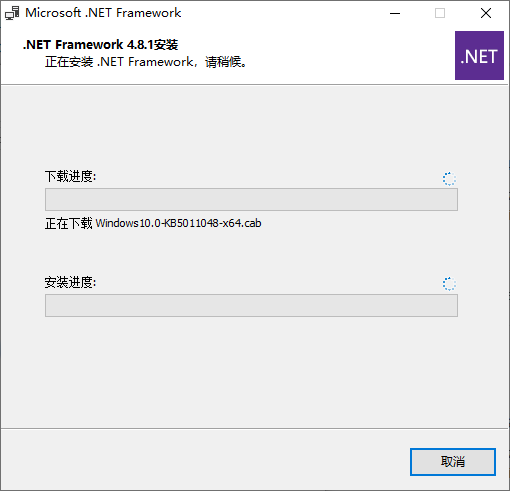Click the .NET Framework 4.8.1安装 heading
The height and width of the screenshot is (491, 510).
click(x=100, y=44)
